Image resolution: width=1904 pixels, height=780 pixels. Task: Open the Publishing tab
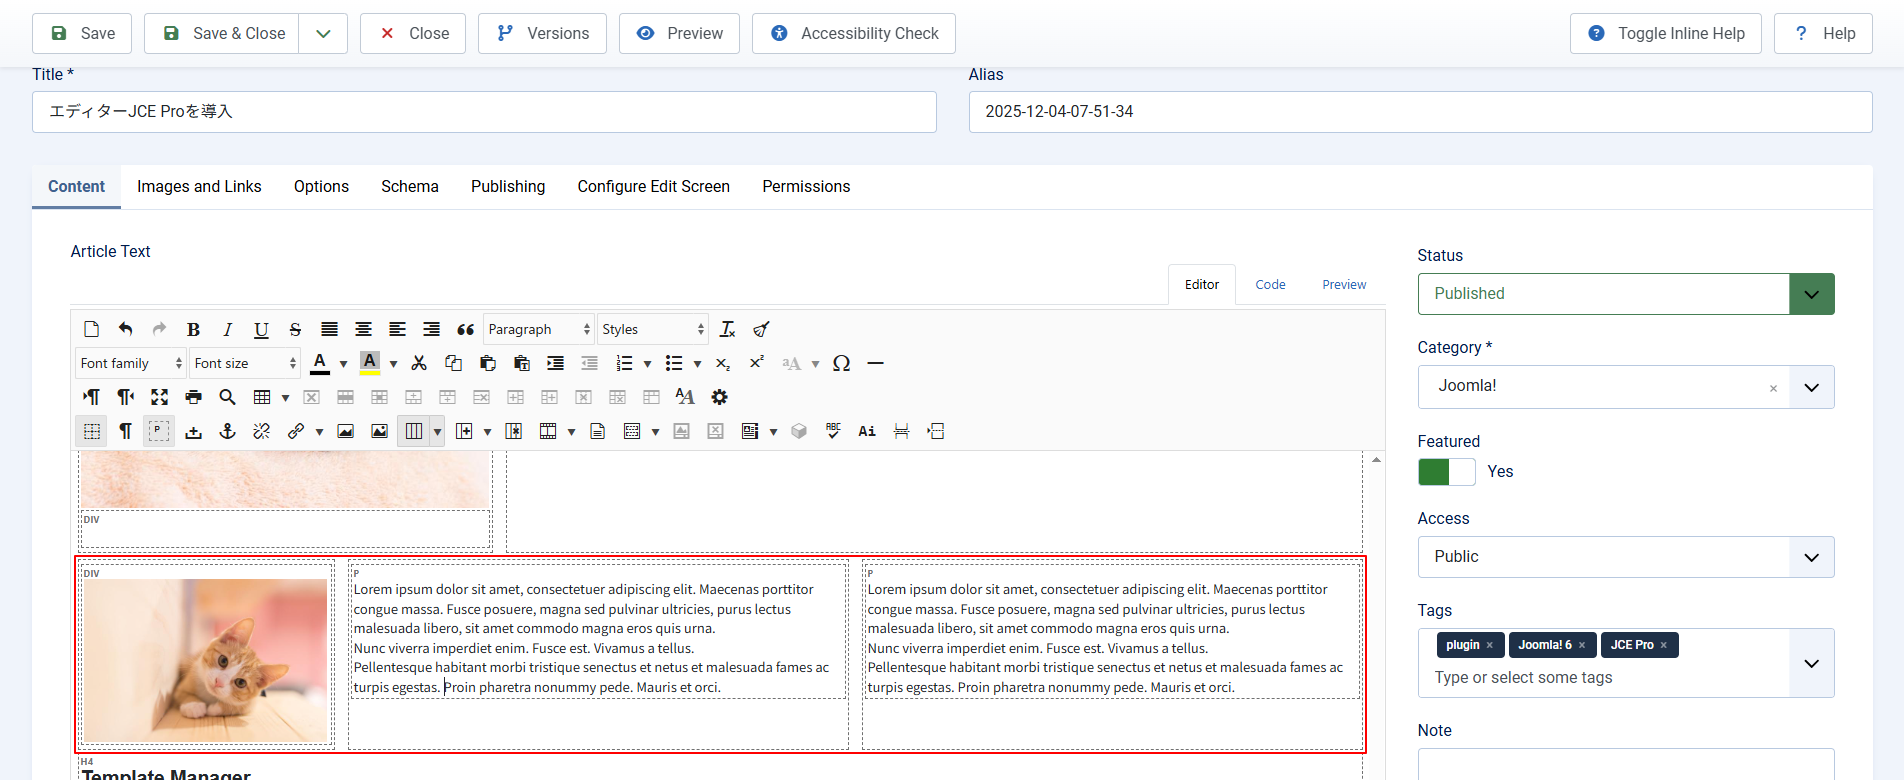click(508, 187)
